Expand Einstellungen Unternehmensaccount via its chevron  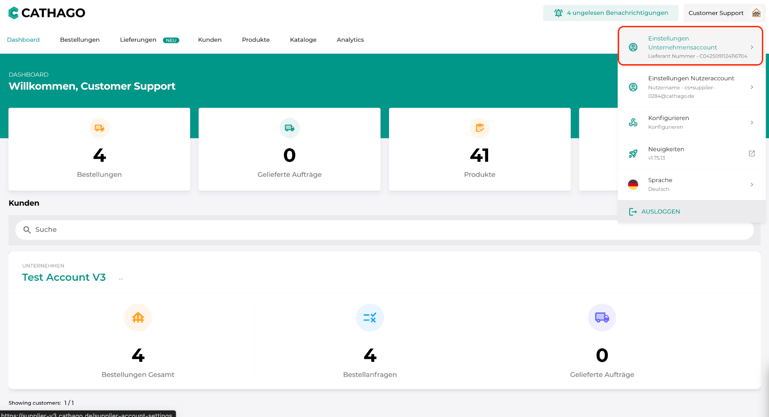click(x=752, y=47)
